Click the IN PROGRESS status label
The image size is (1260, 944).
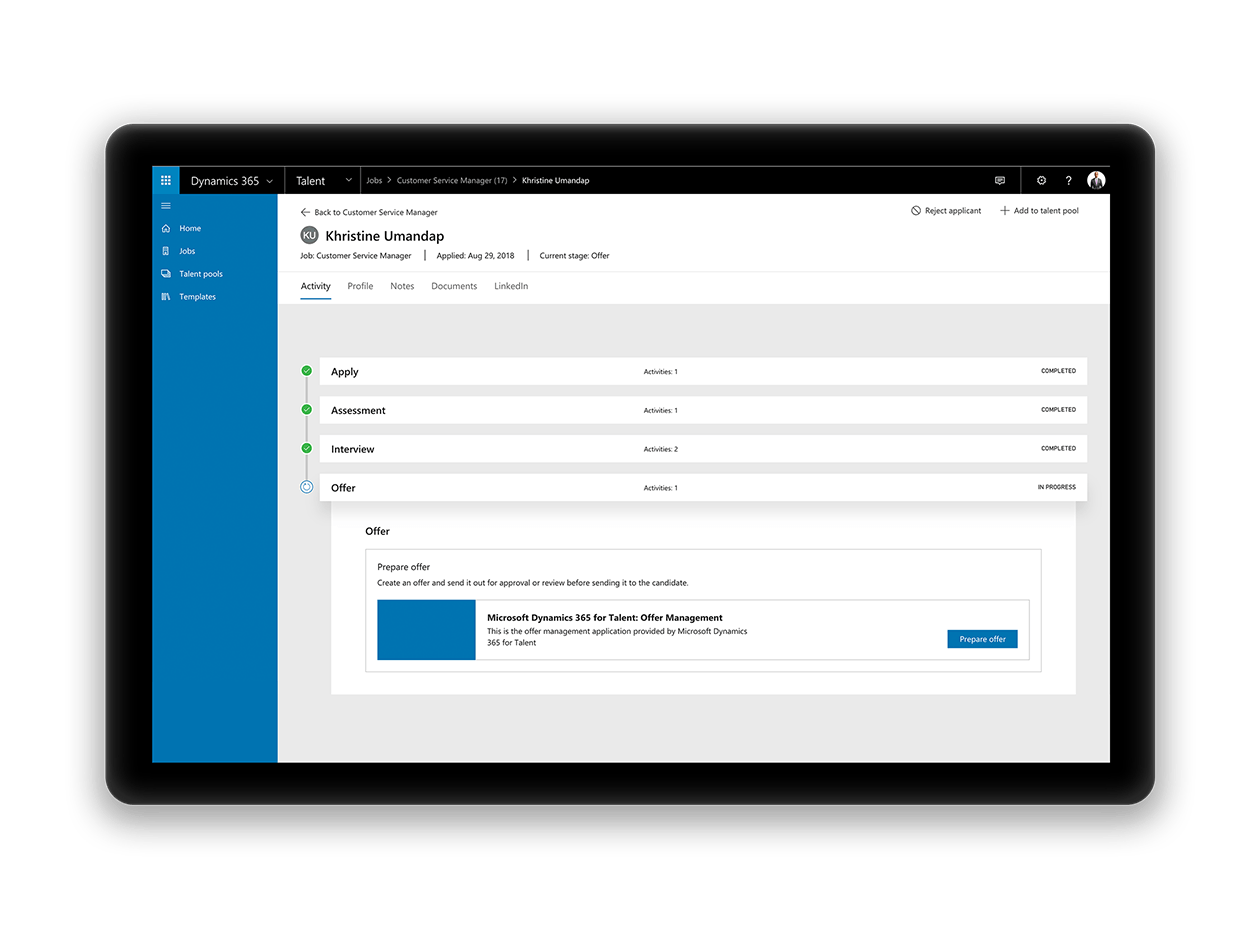(x=1057, y=488)
